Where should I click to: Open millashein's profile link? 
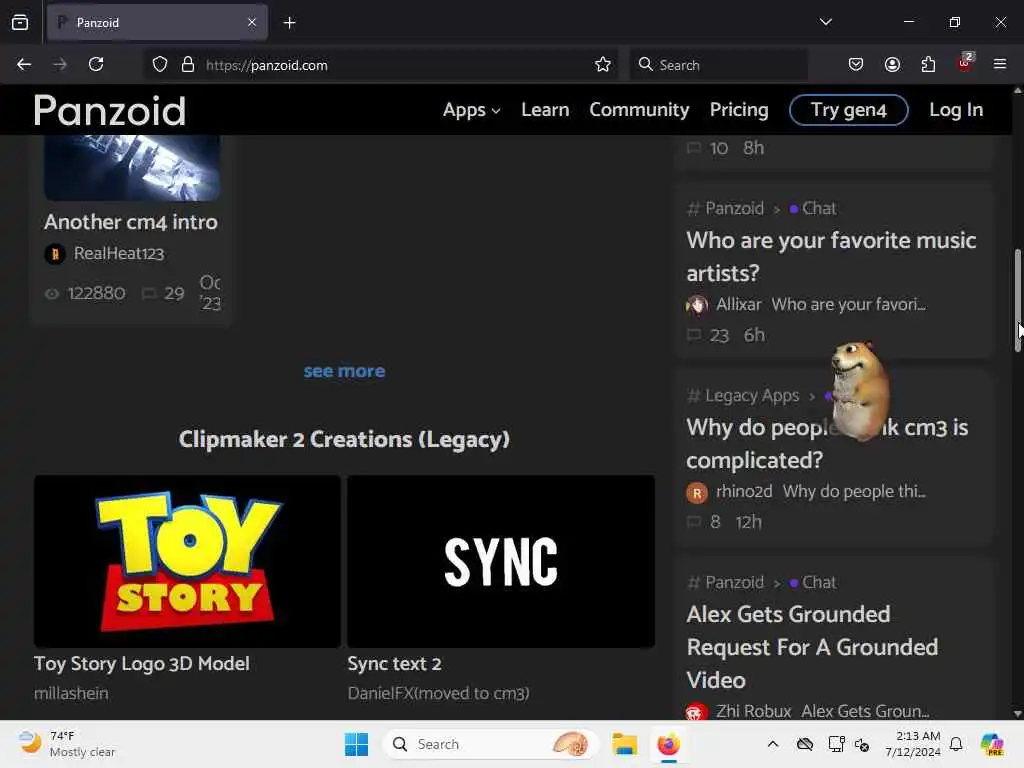71,694
